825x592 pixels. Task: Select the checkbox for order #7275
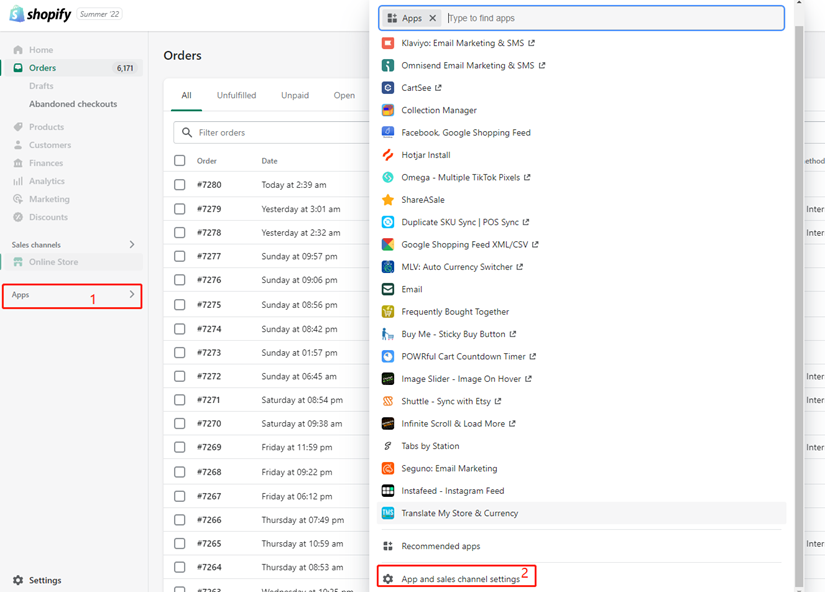[179, 305]
